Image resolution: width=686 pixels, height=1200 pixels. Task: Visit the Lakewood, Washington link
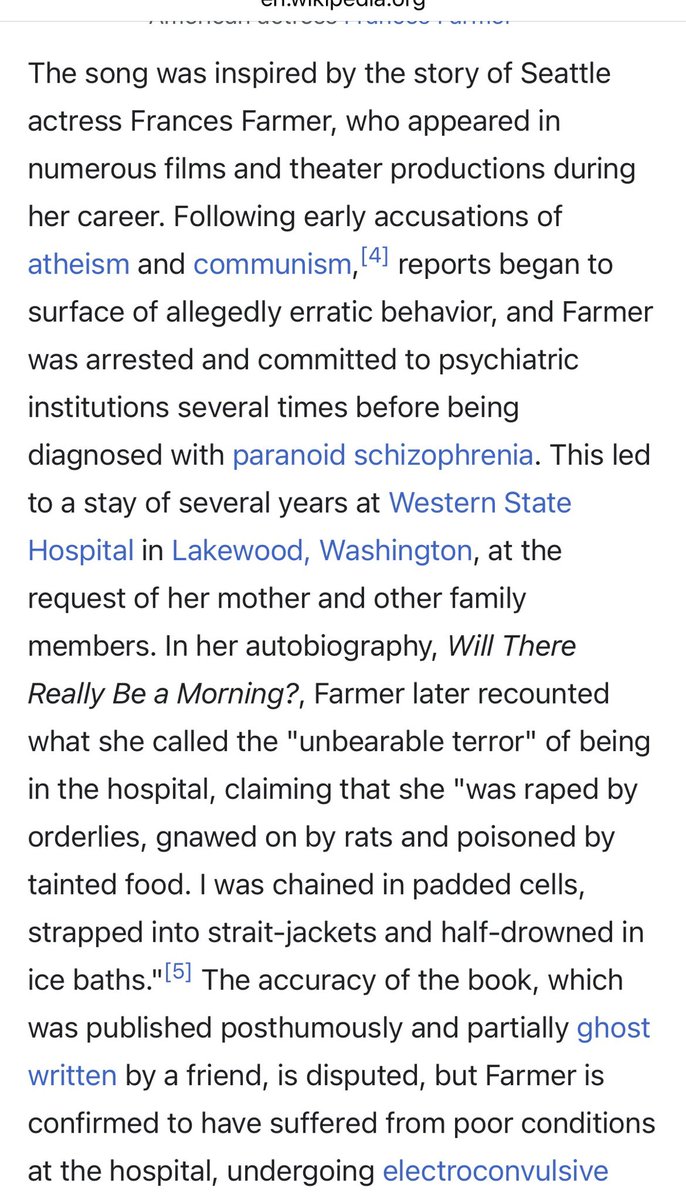[321, 550]
